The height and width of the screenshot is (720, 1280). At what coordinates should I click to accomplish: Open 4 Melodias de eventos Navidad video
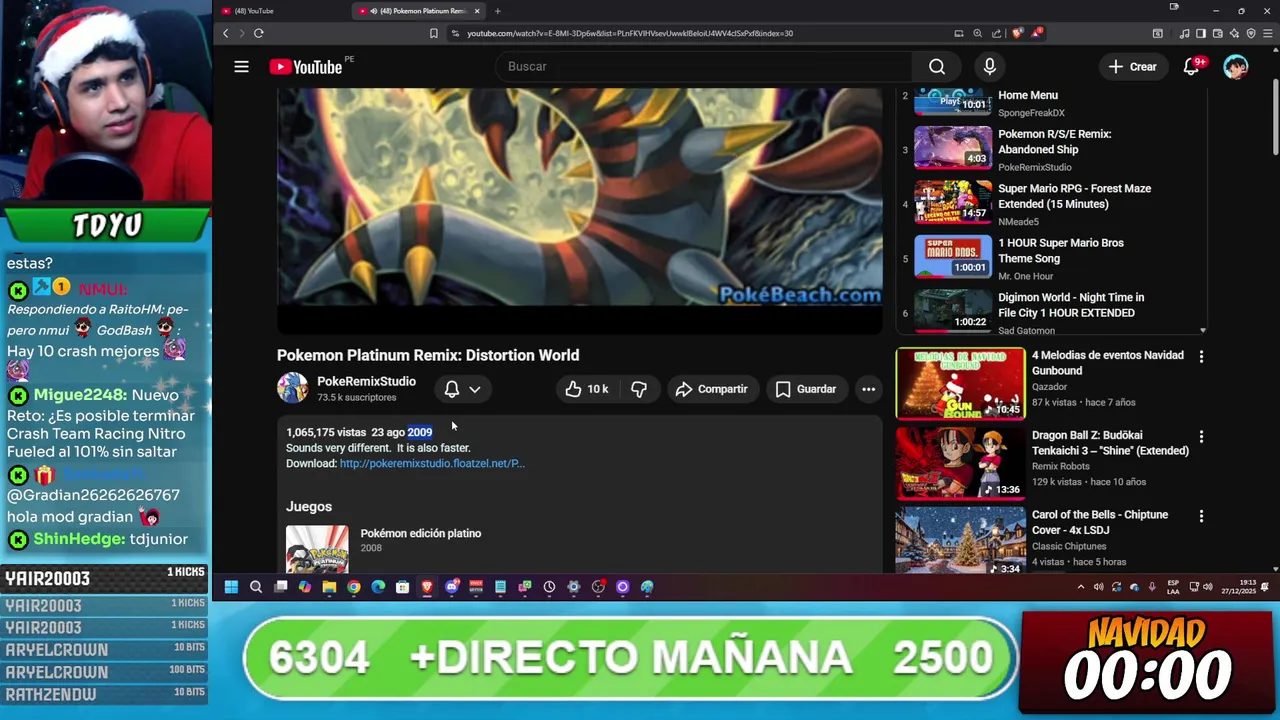(x=1108, y=363)
